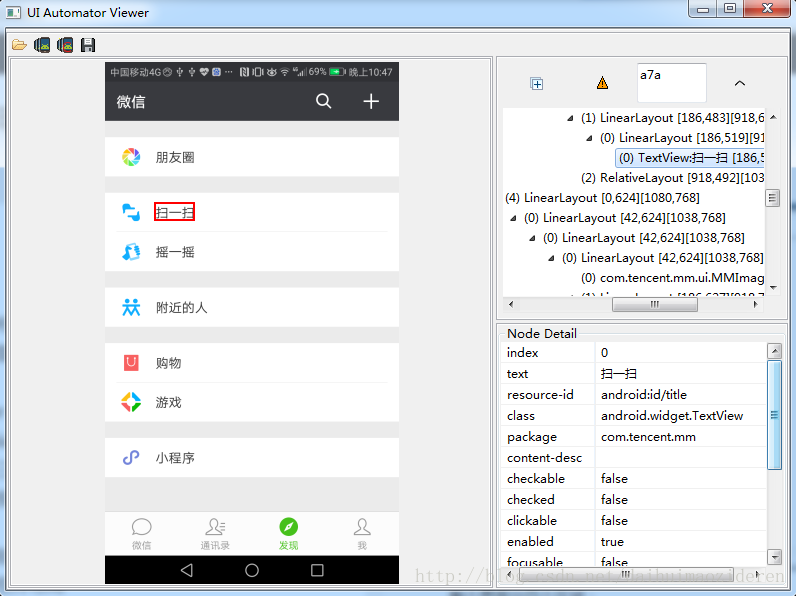Open the 通讯录 contacts tab

[215, 534]
